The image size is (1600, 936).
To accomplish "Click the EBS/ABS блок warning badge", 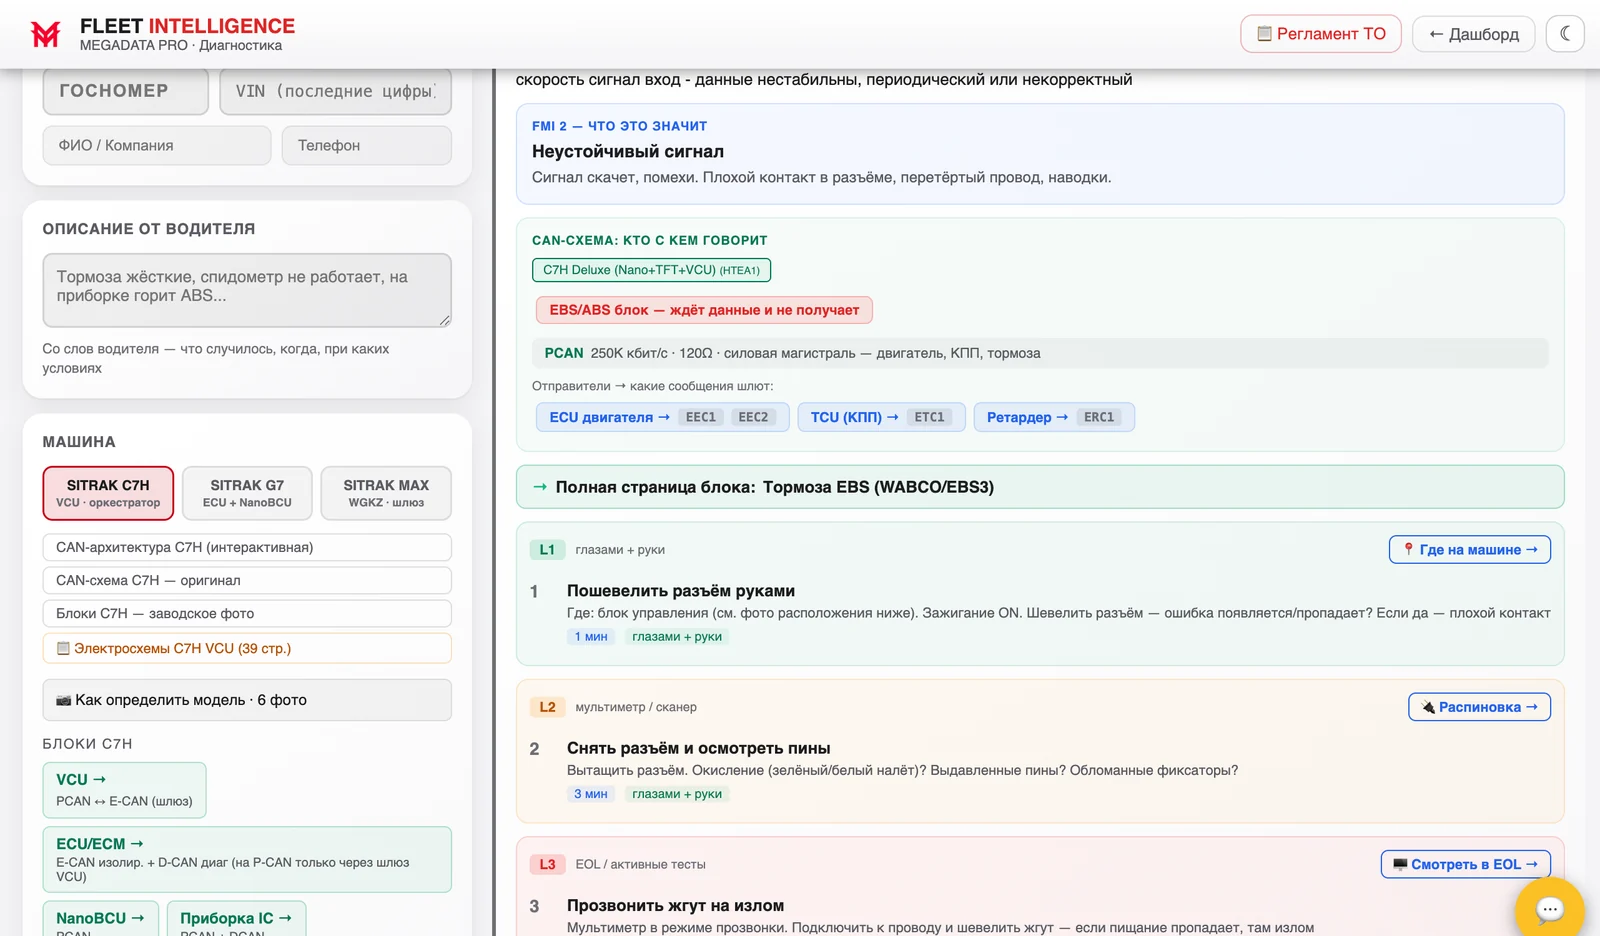I will [x=704, y=310].
